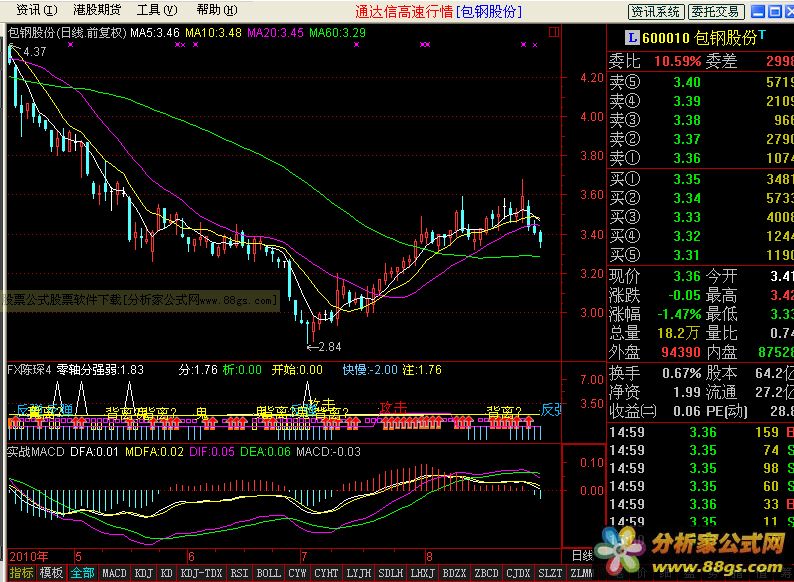Click the small red chart-panel toggle icon
The height and width of the screenshot is (582, 794).
554,32
